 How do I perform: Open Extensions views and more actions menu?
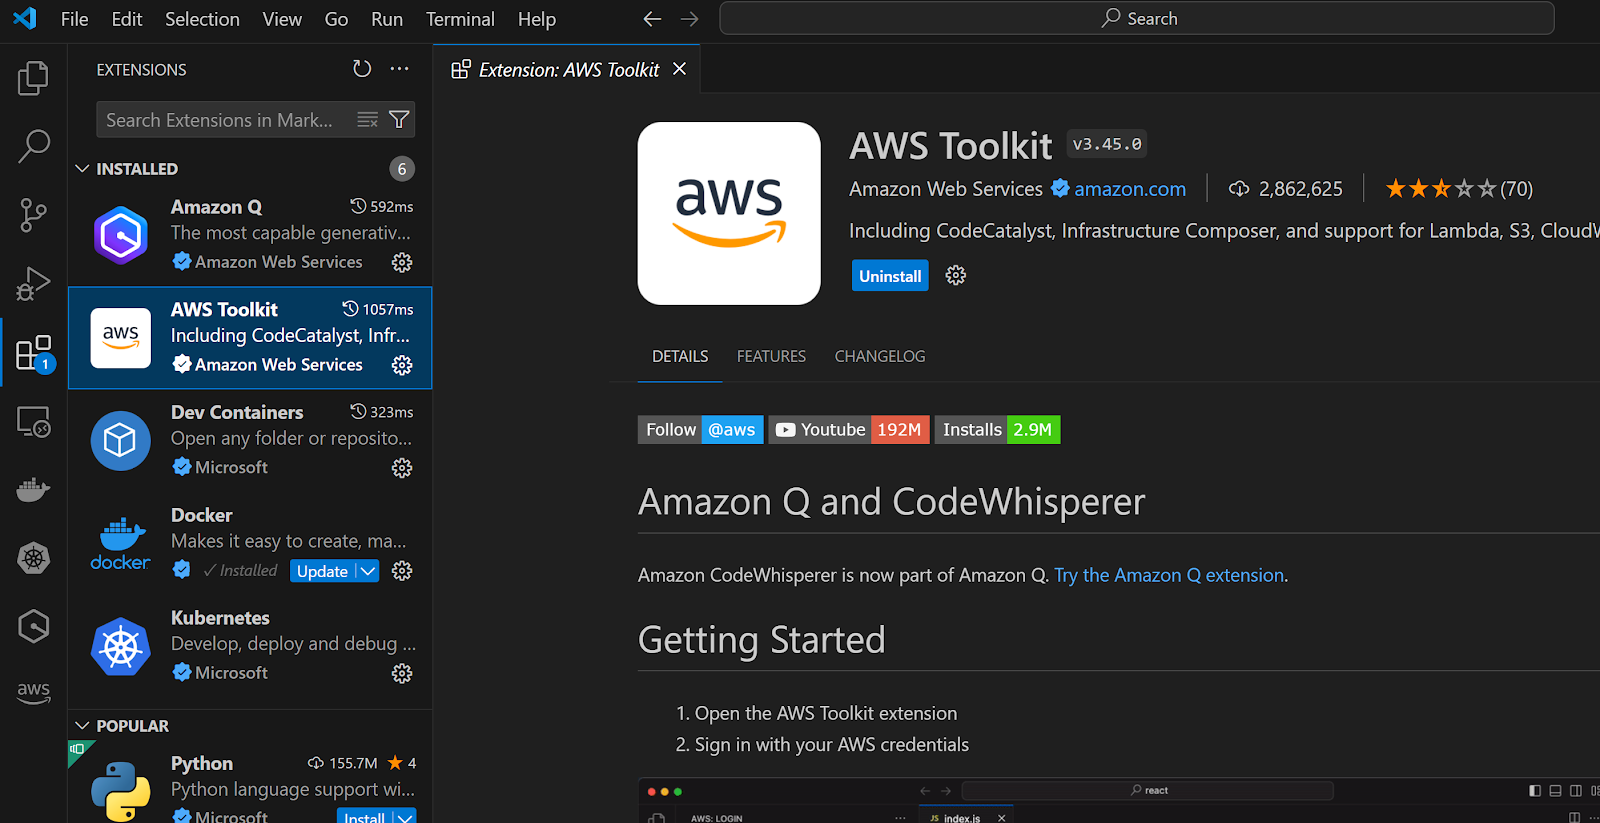tap(399, 69)
